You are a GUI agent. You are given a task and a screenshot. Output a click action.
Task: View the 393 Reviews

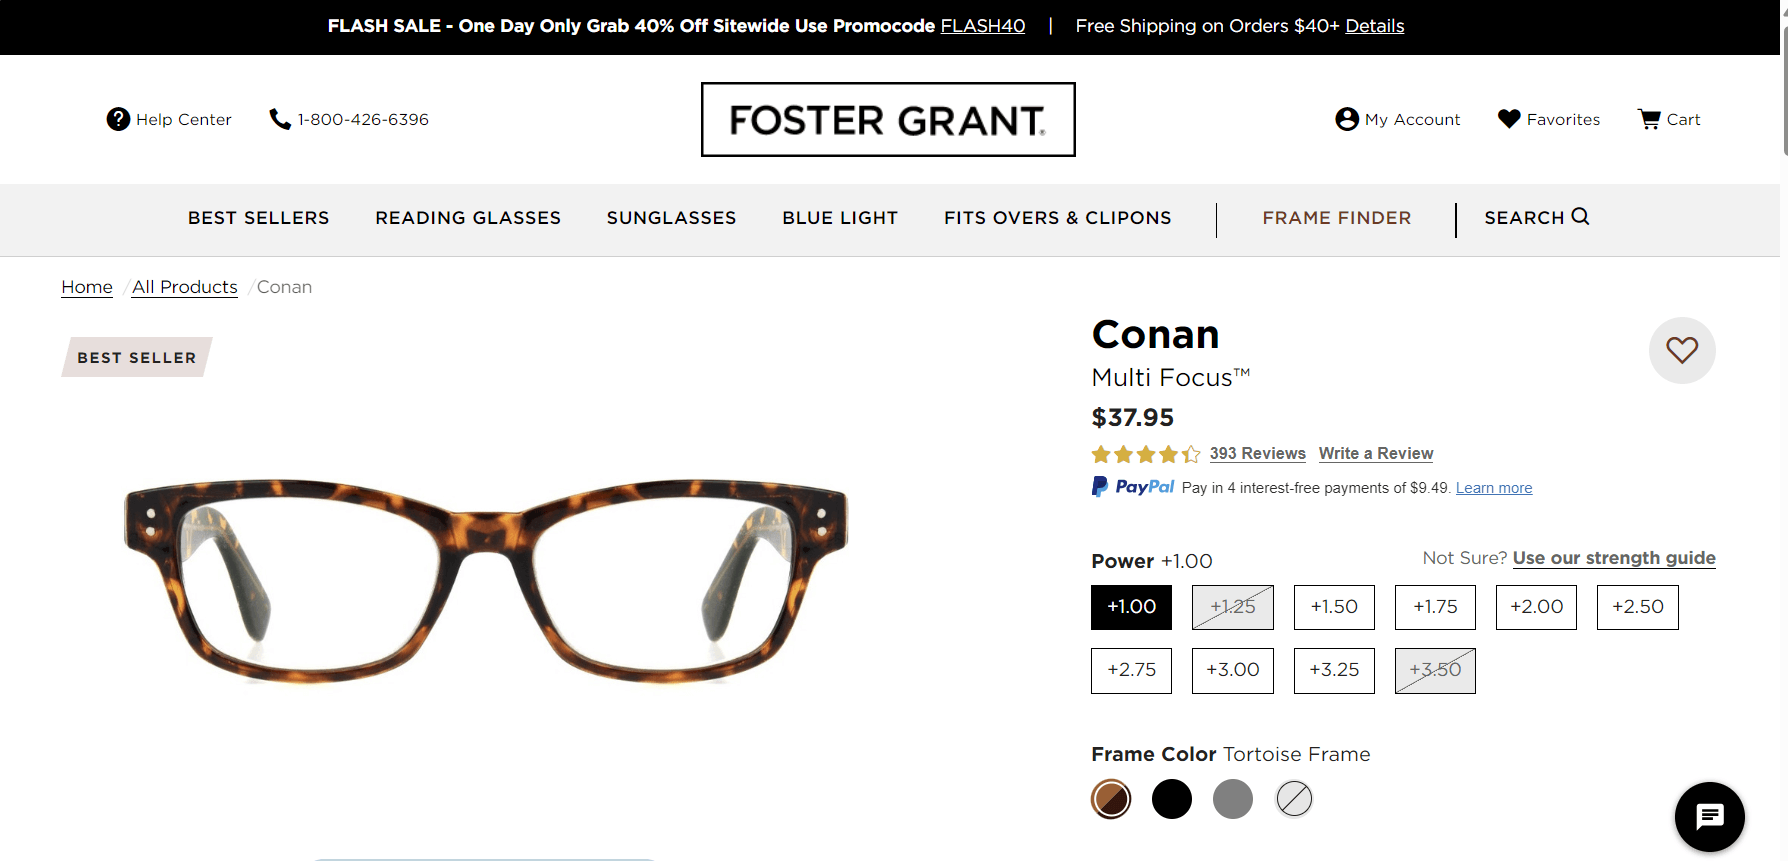click(1257, 453)
